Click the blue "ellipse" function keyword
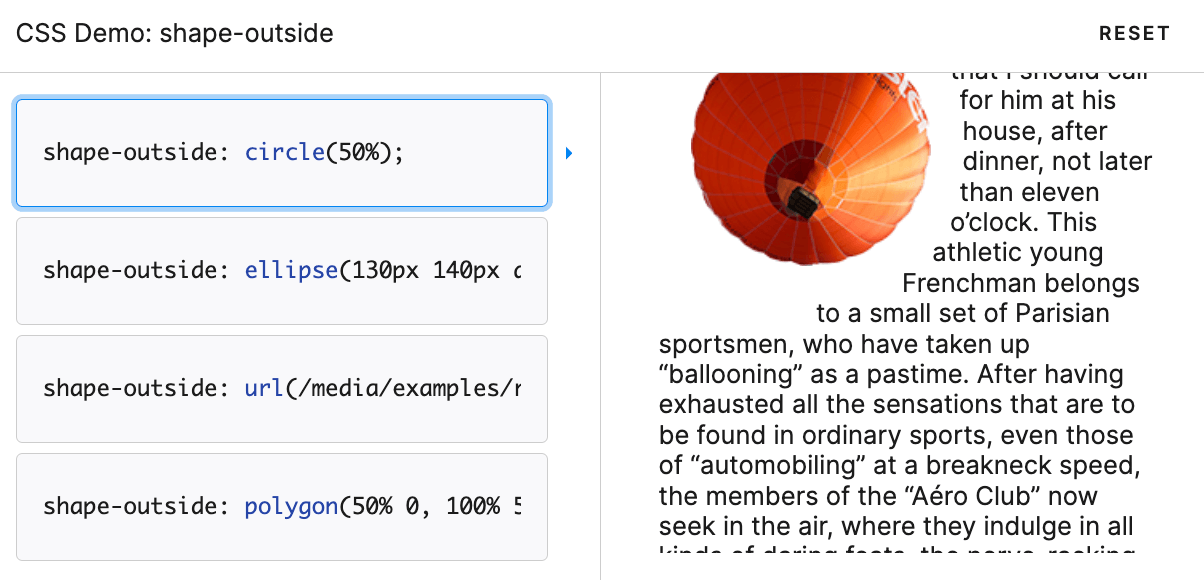 click(x=291, y=271)
